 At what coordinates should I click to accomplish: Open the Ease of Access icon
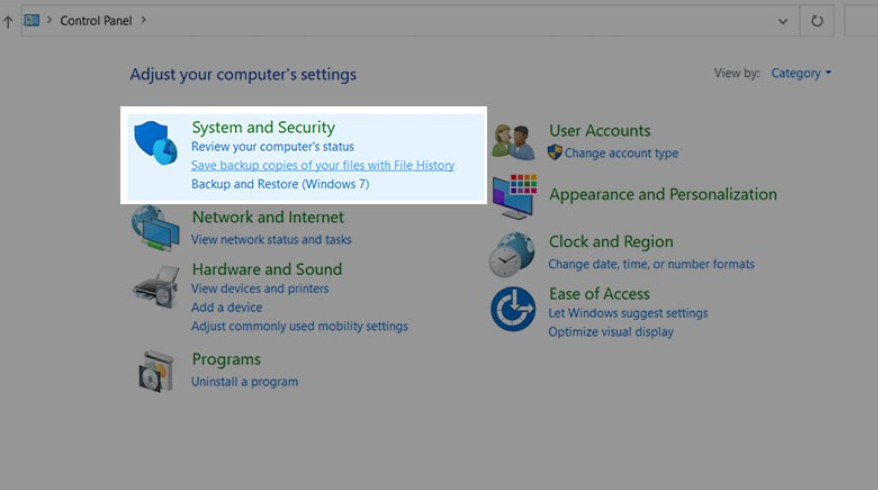pyautogui.click(x=513, y=309)
